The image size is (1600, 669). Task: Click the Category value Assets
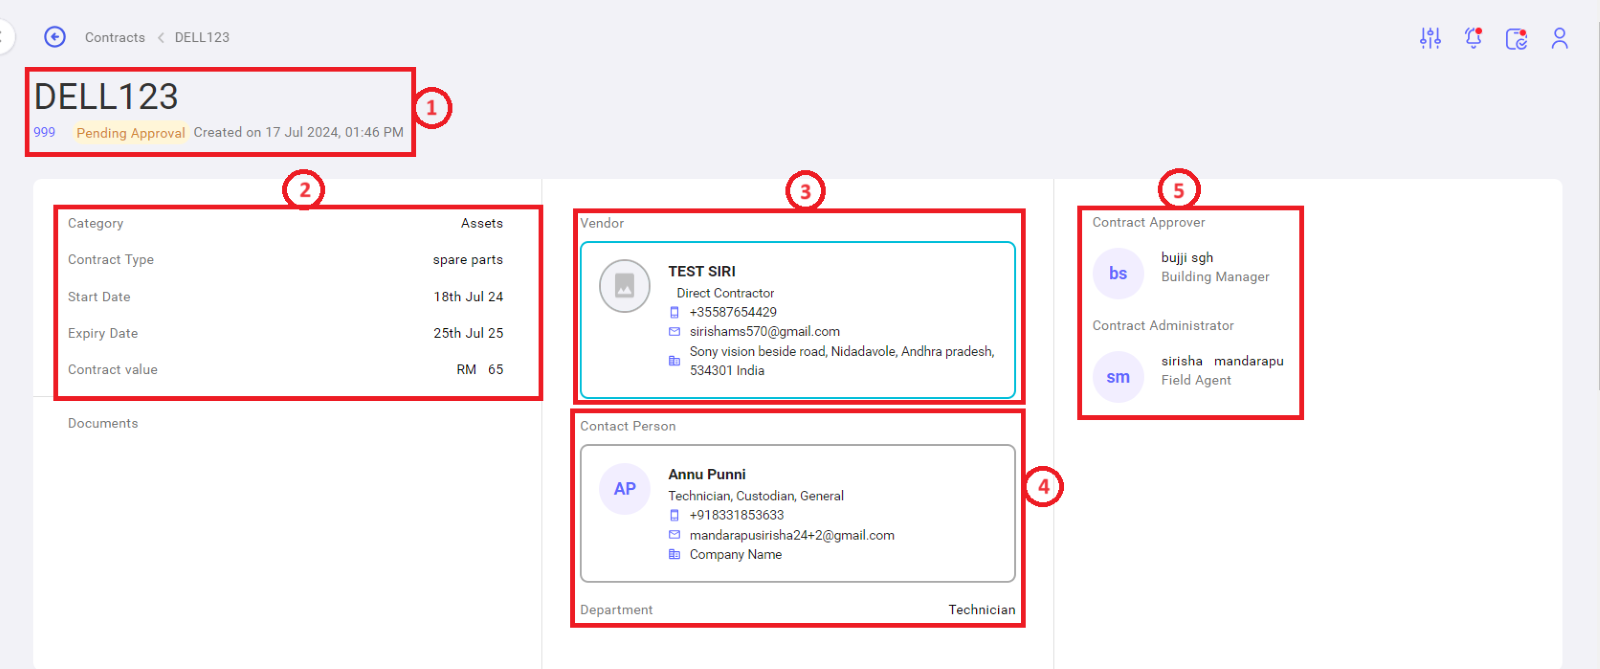(482, 223)
